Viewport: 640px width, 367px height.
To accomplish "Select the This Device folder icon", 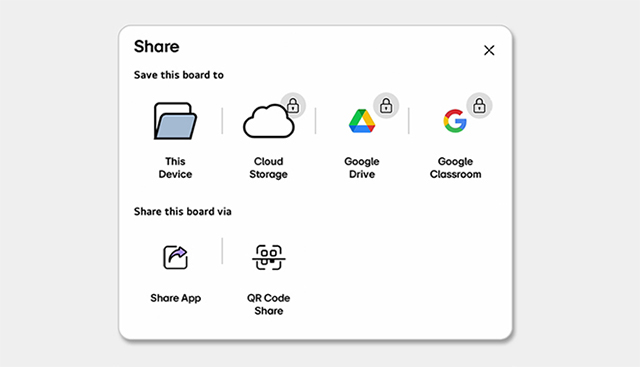I will 175,121.
